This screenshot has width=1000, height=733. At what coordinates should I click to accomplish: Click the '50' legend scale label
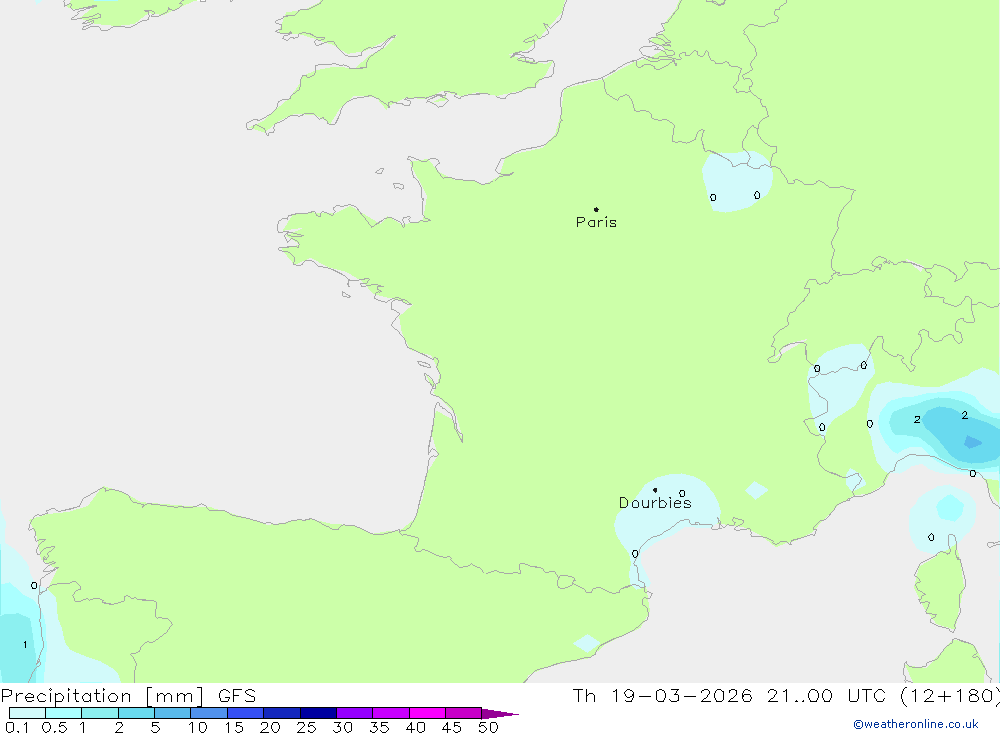pyautogui.click(x=488, y=727)
